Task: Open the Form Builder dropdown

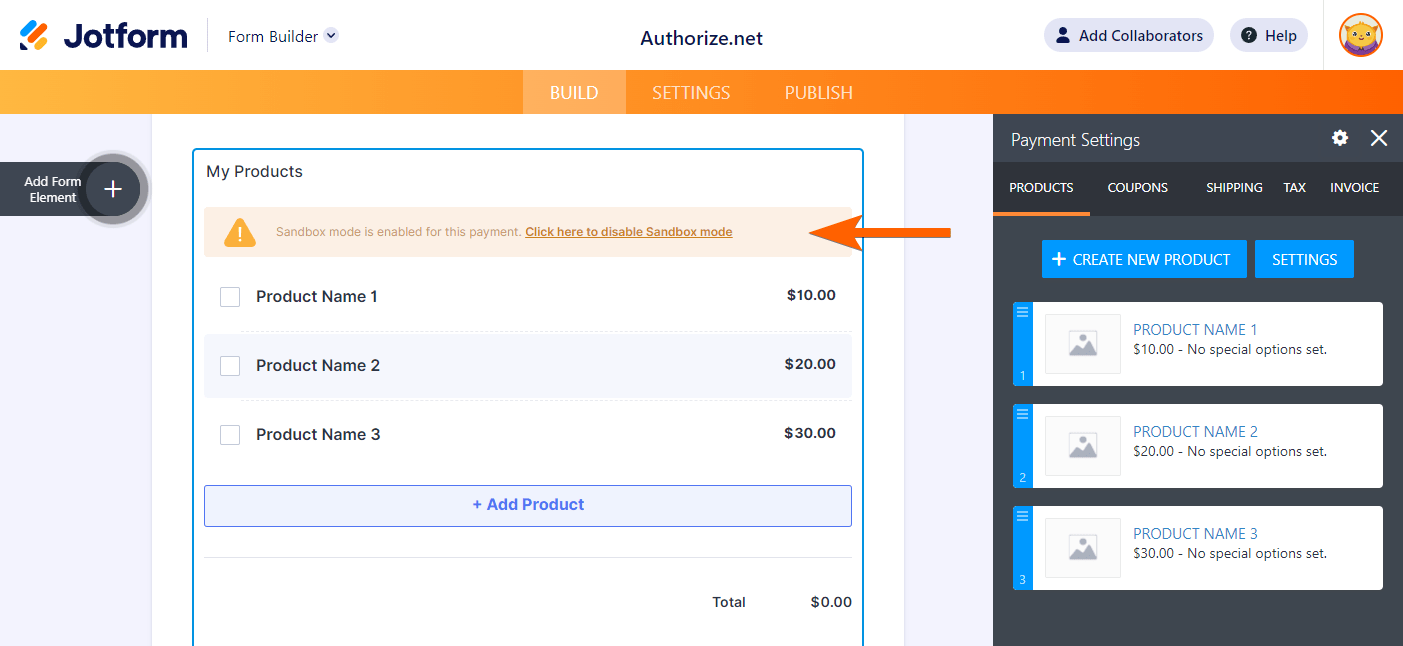Action: 282,34
